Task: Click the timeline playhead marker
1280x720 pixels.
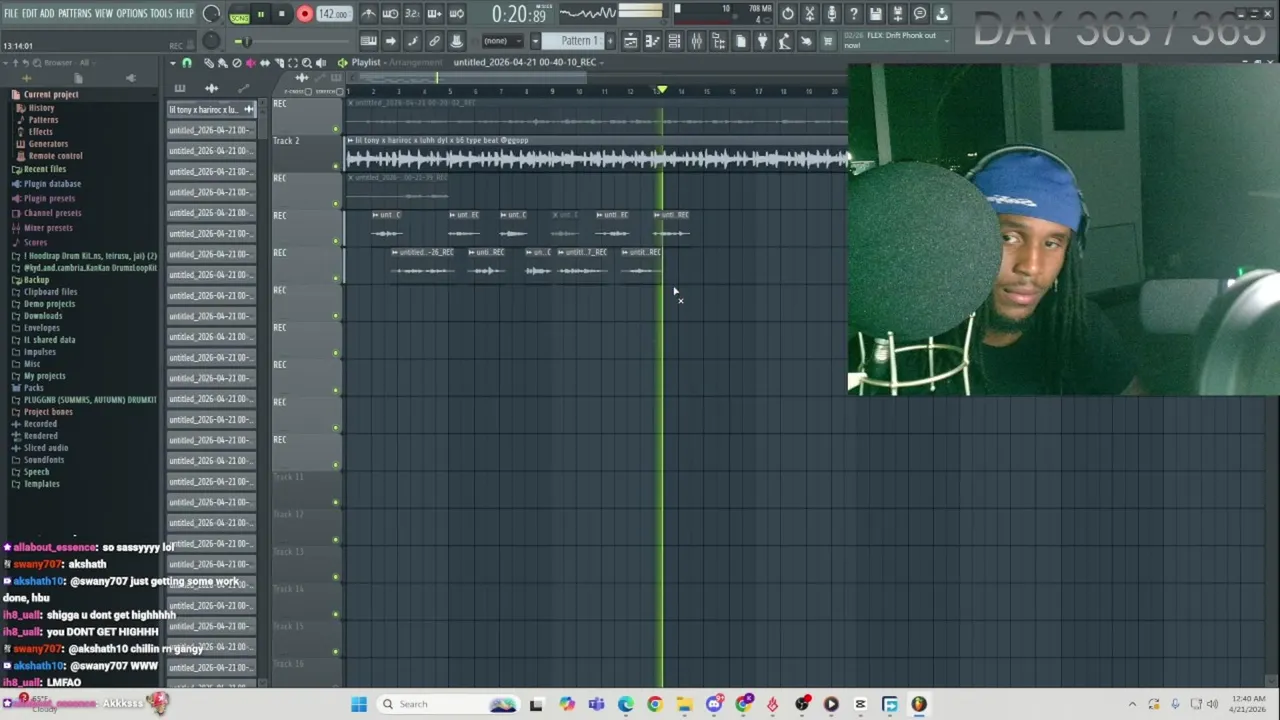Action: click(x=662, y=91)
